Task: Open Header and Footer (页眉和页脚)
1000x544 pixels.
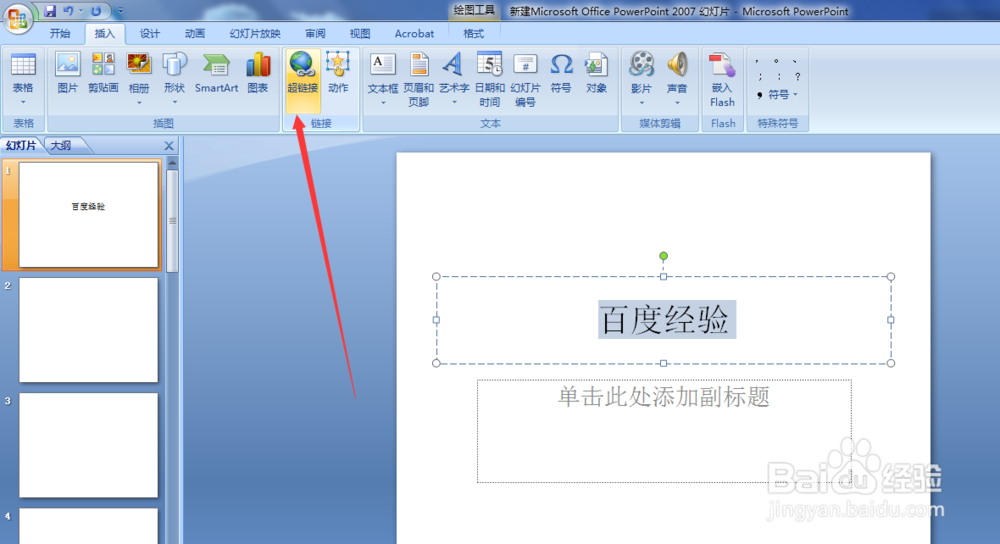Action: coord(418,80)
